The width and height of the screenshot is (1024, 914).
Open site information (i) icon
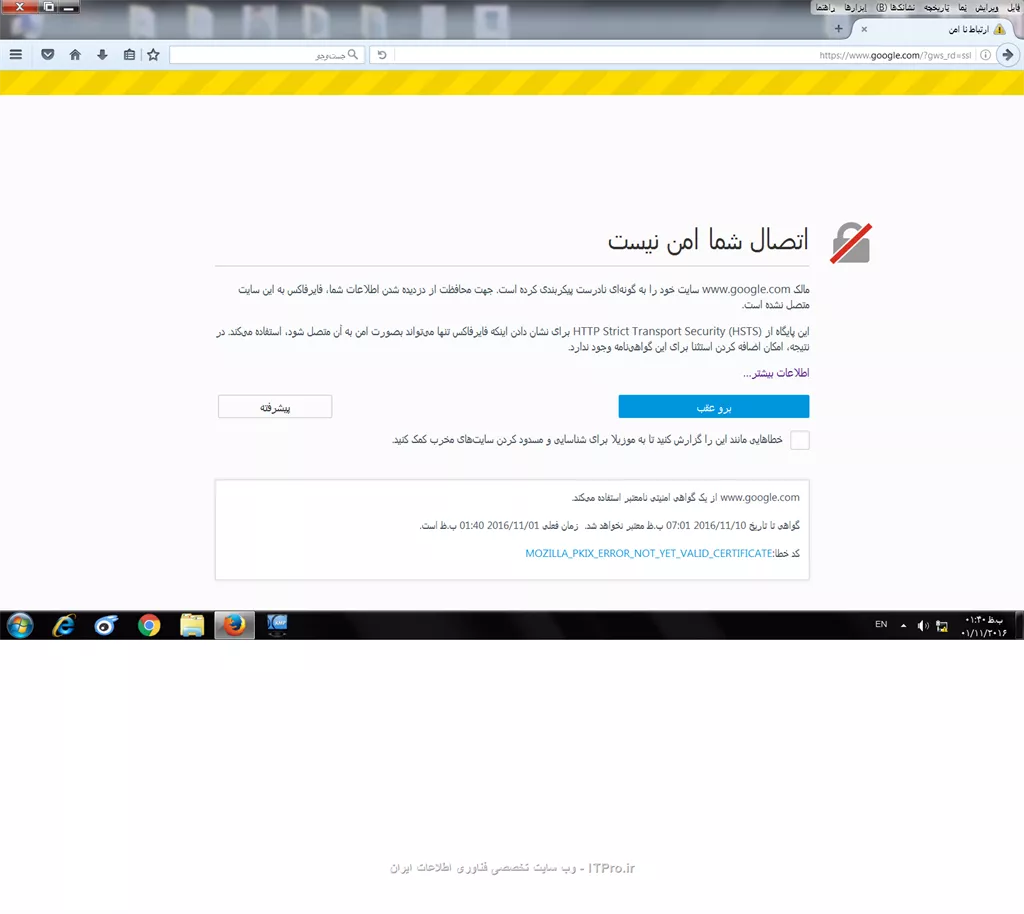click(x=985, y=55)
